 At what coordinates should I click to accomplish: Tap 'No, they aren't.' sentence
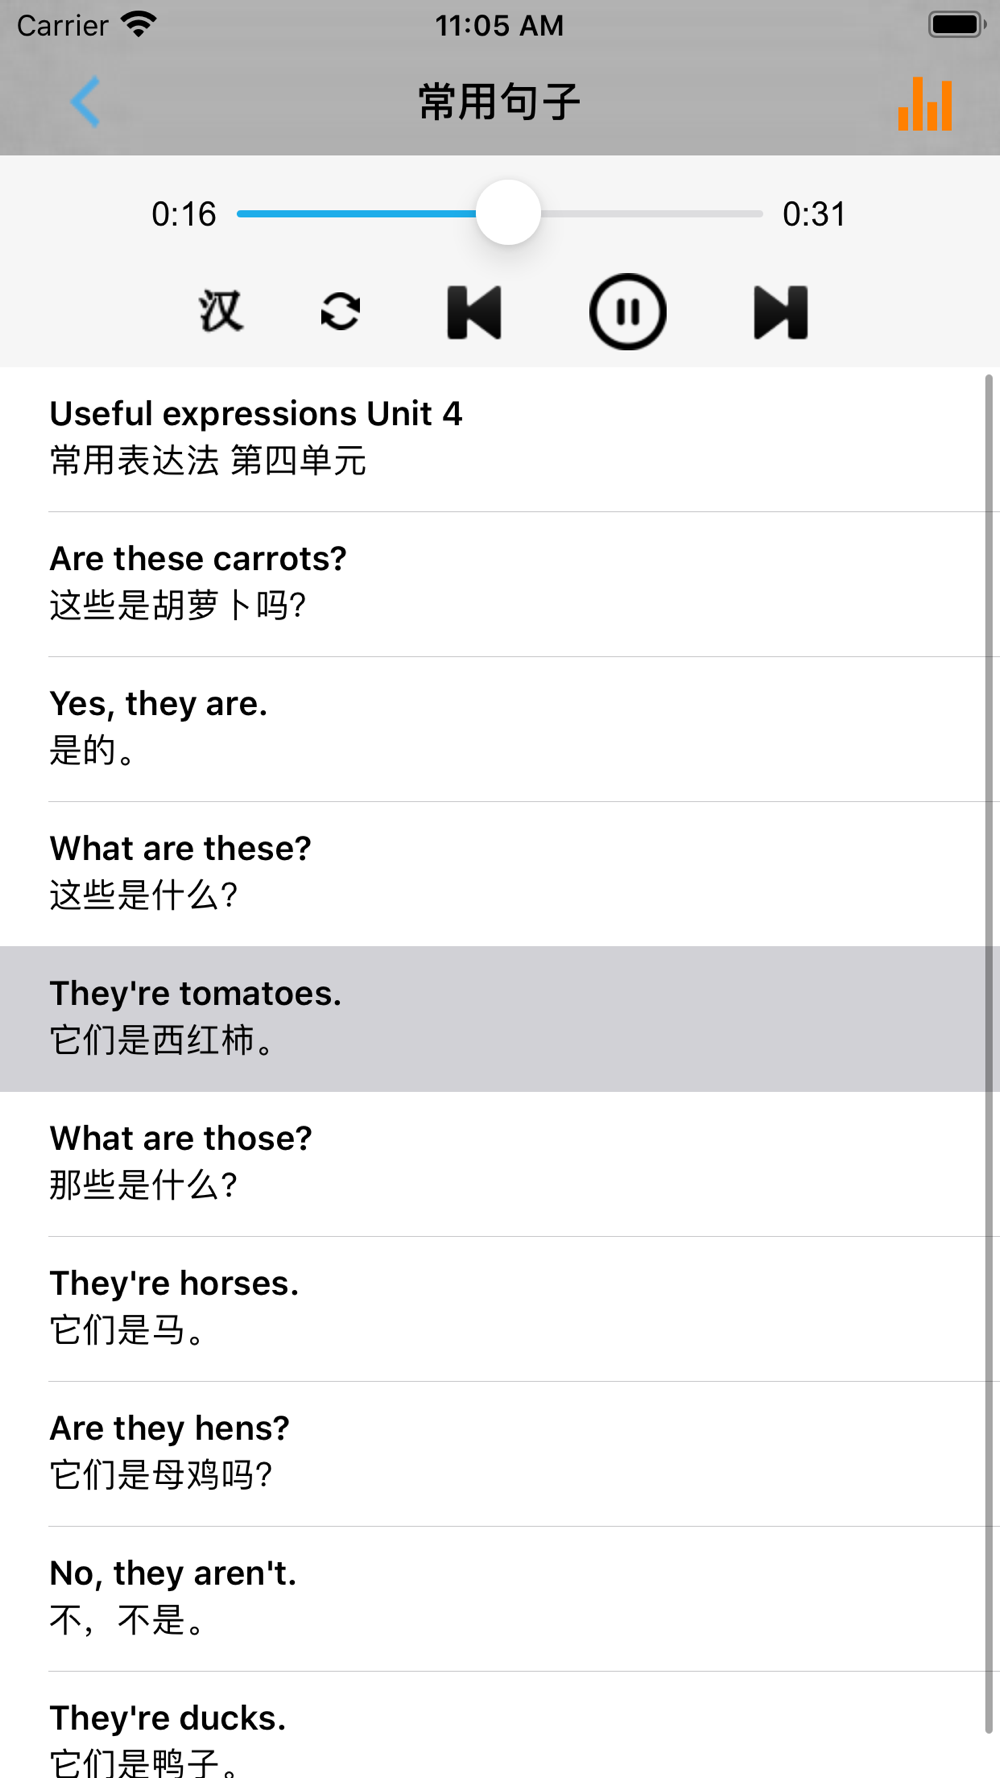click(x=500, y=1599)
